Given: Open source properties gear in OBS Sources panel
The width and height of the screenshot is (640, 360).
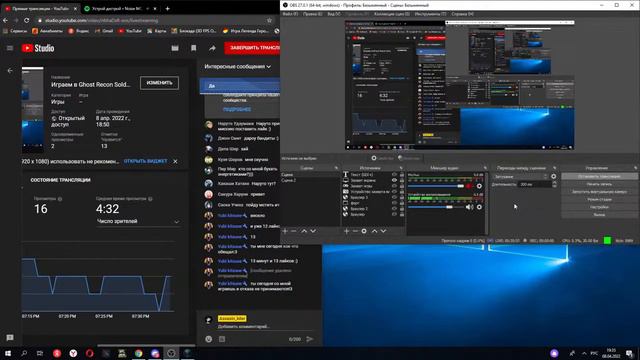Looking at the screenshot, I should (364, 231).
